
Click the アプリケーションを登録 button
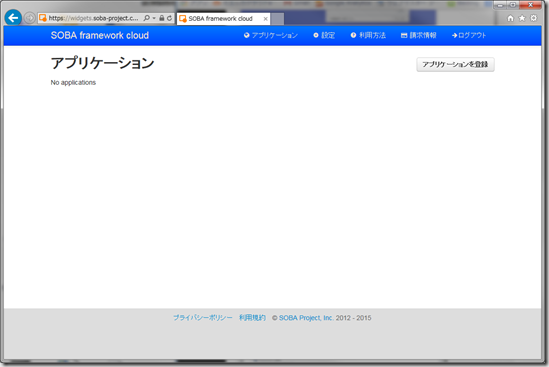455,64
